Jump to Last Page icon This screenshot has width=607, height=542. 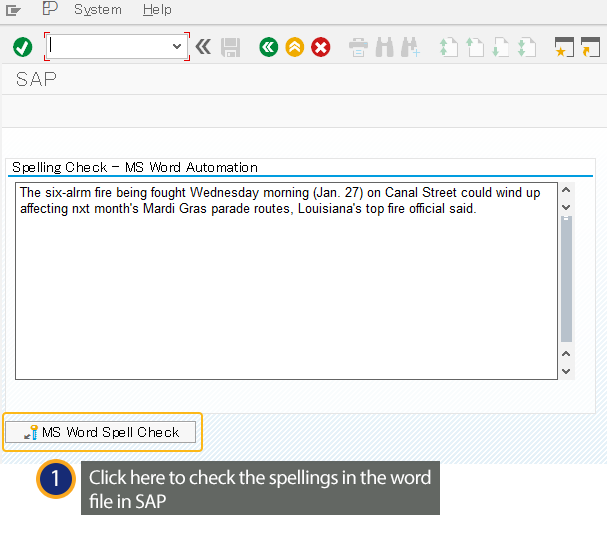(x=526, y=47)
